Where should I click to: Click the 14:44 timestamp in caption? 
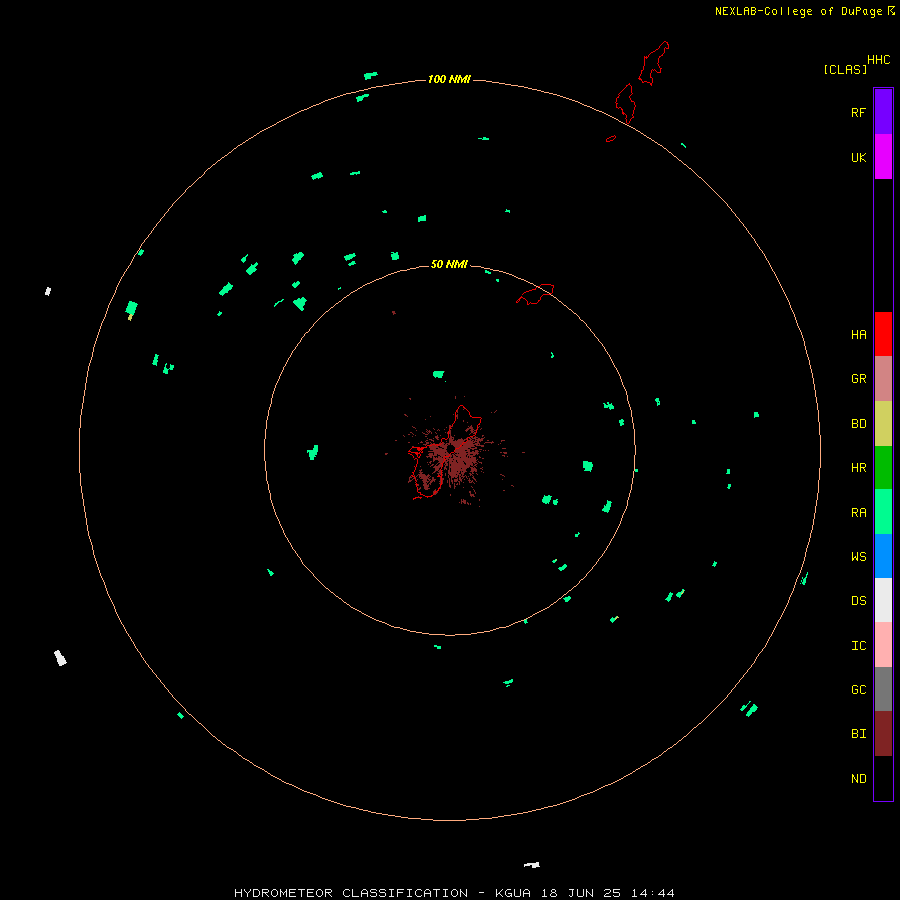pos(653,893)
